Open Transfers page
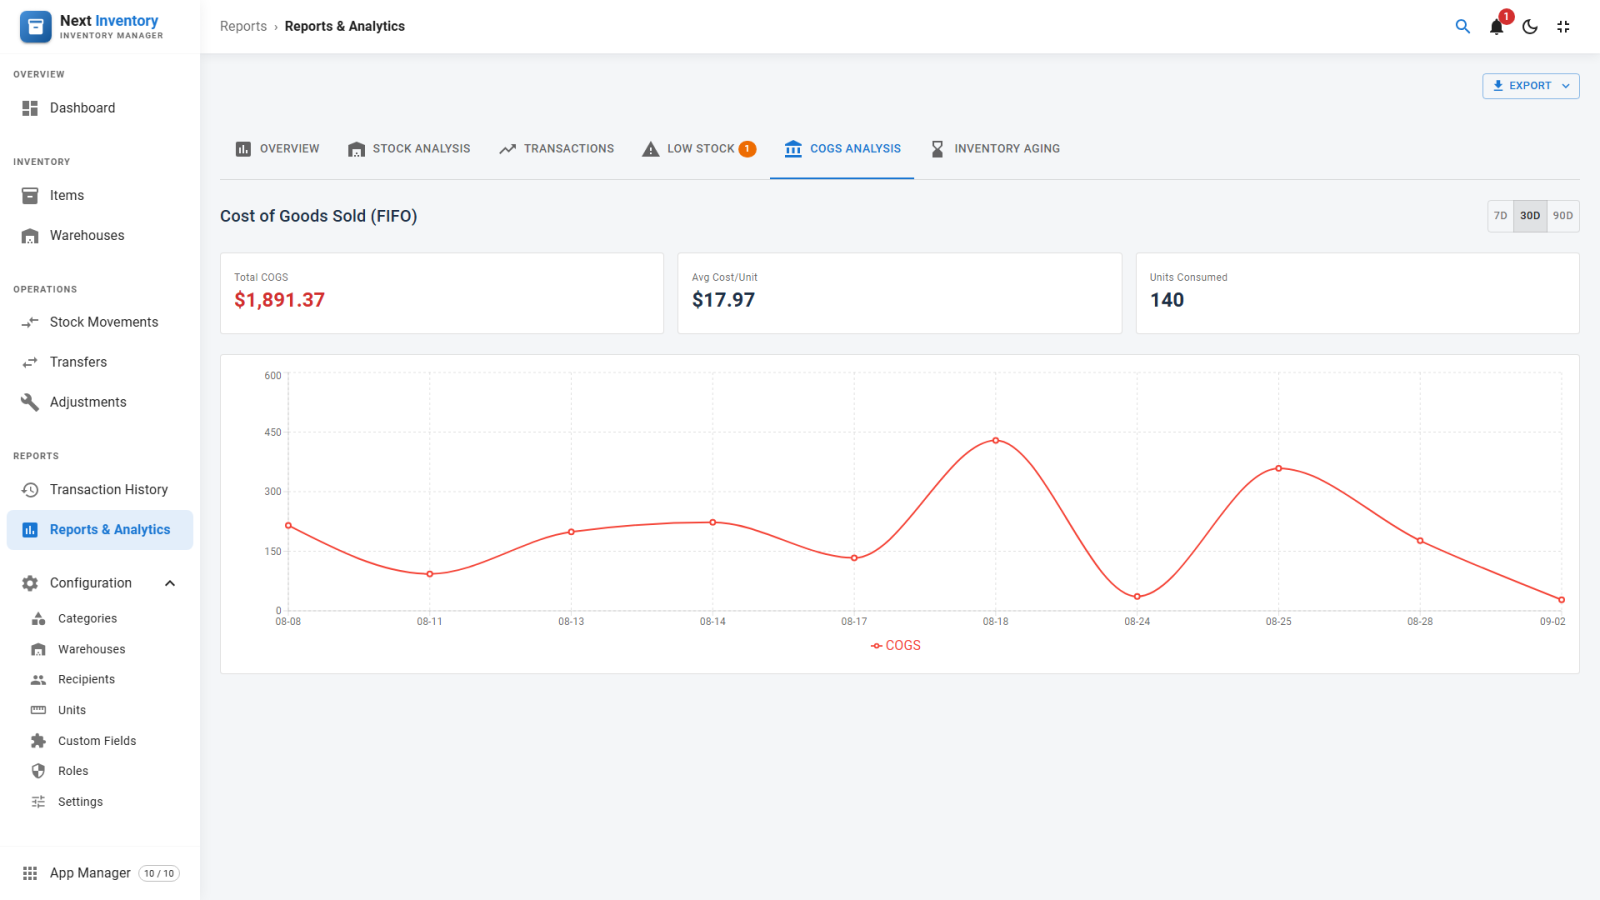 coord(100,362)
